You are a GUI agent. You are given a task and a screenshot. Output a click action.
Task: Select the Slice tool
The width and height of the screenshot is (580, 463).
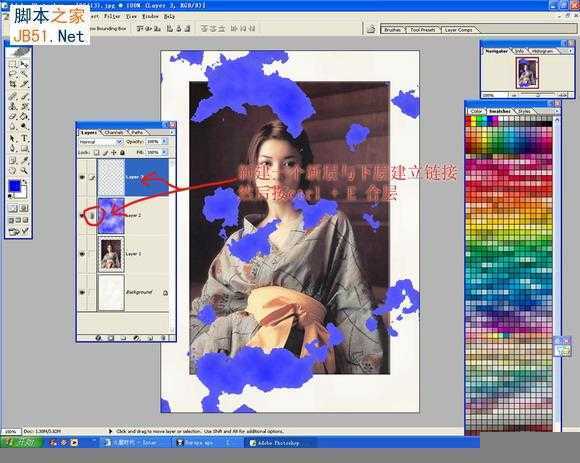point(24,85)
